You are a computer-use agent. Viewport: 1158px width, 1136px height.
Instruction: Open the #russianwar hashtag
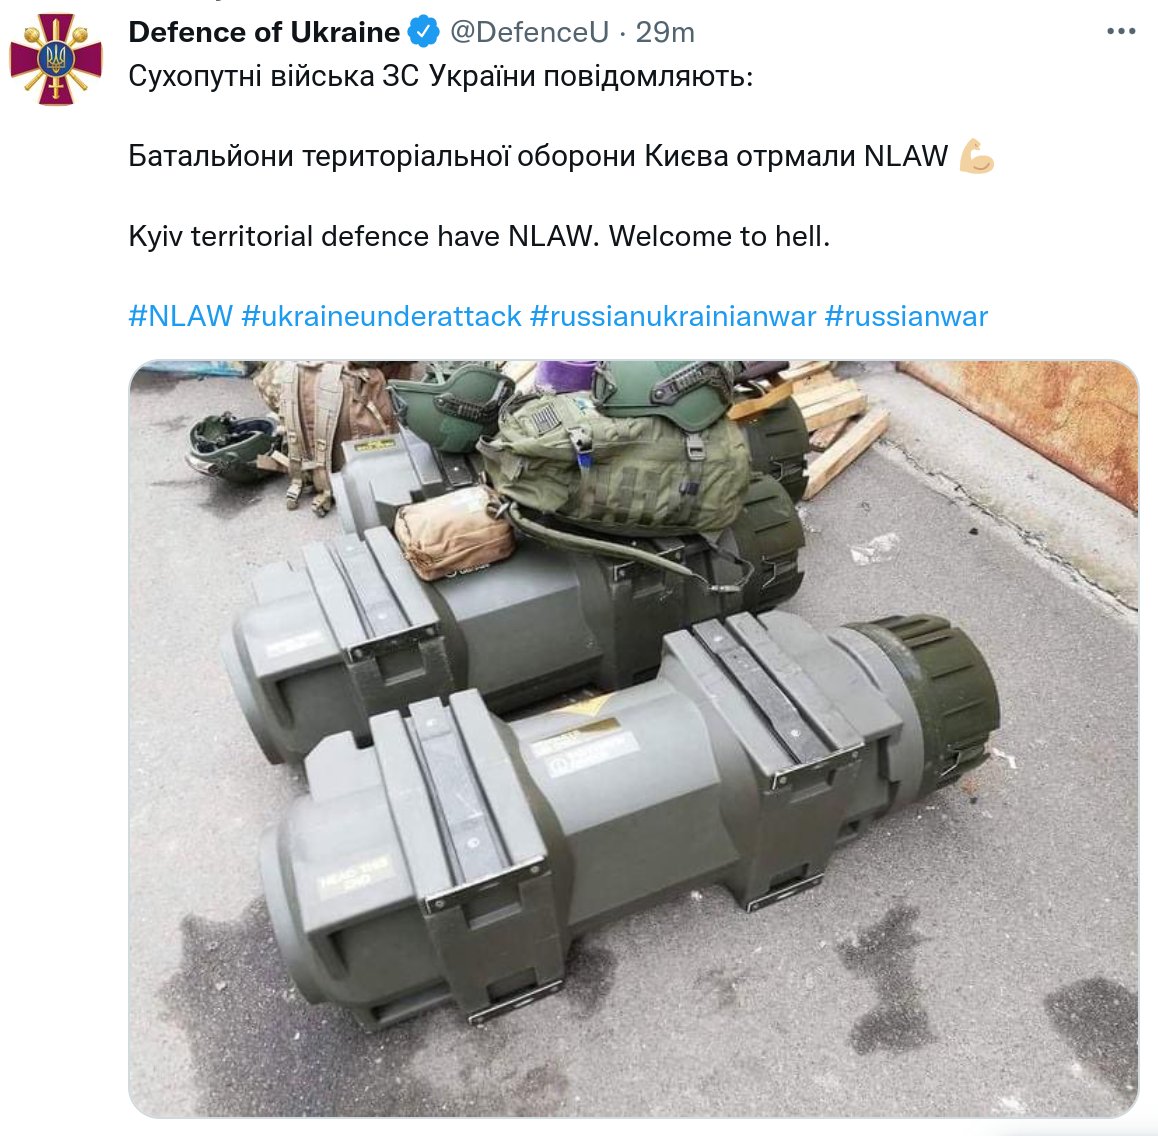click(x=906, y=316)
